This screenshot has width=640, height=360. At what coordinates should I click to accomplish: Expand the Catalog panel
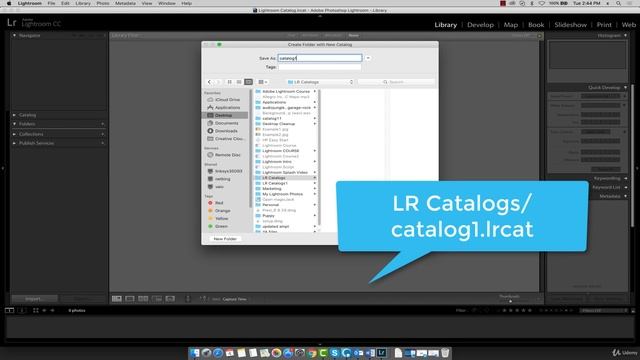[15, 115]
